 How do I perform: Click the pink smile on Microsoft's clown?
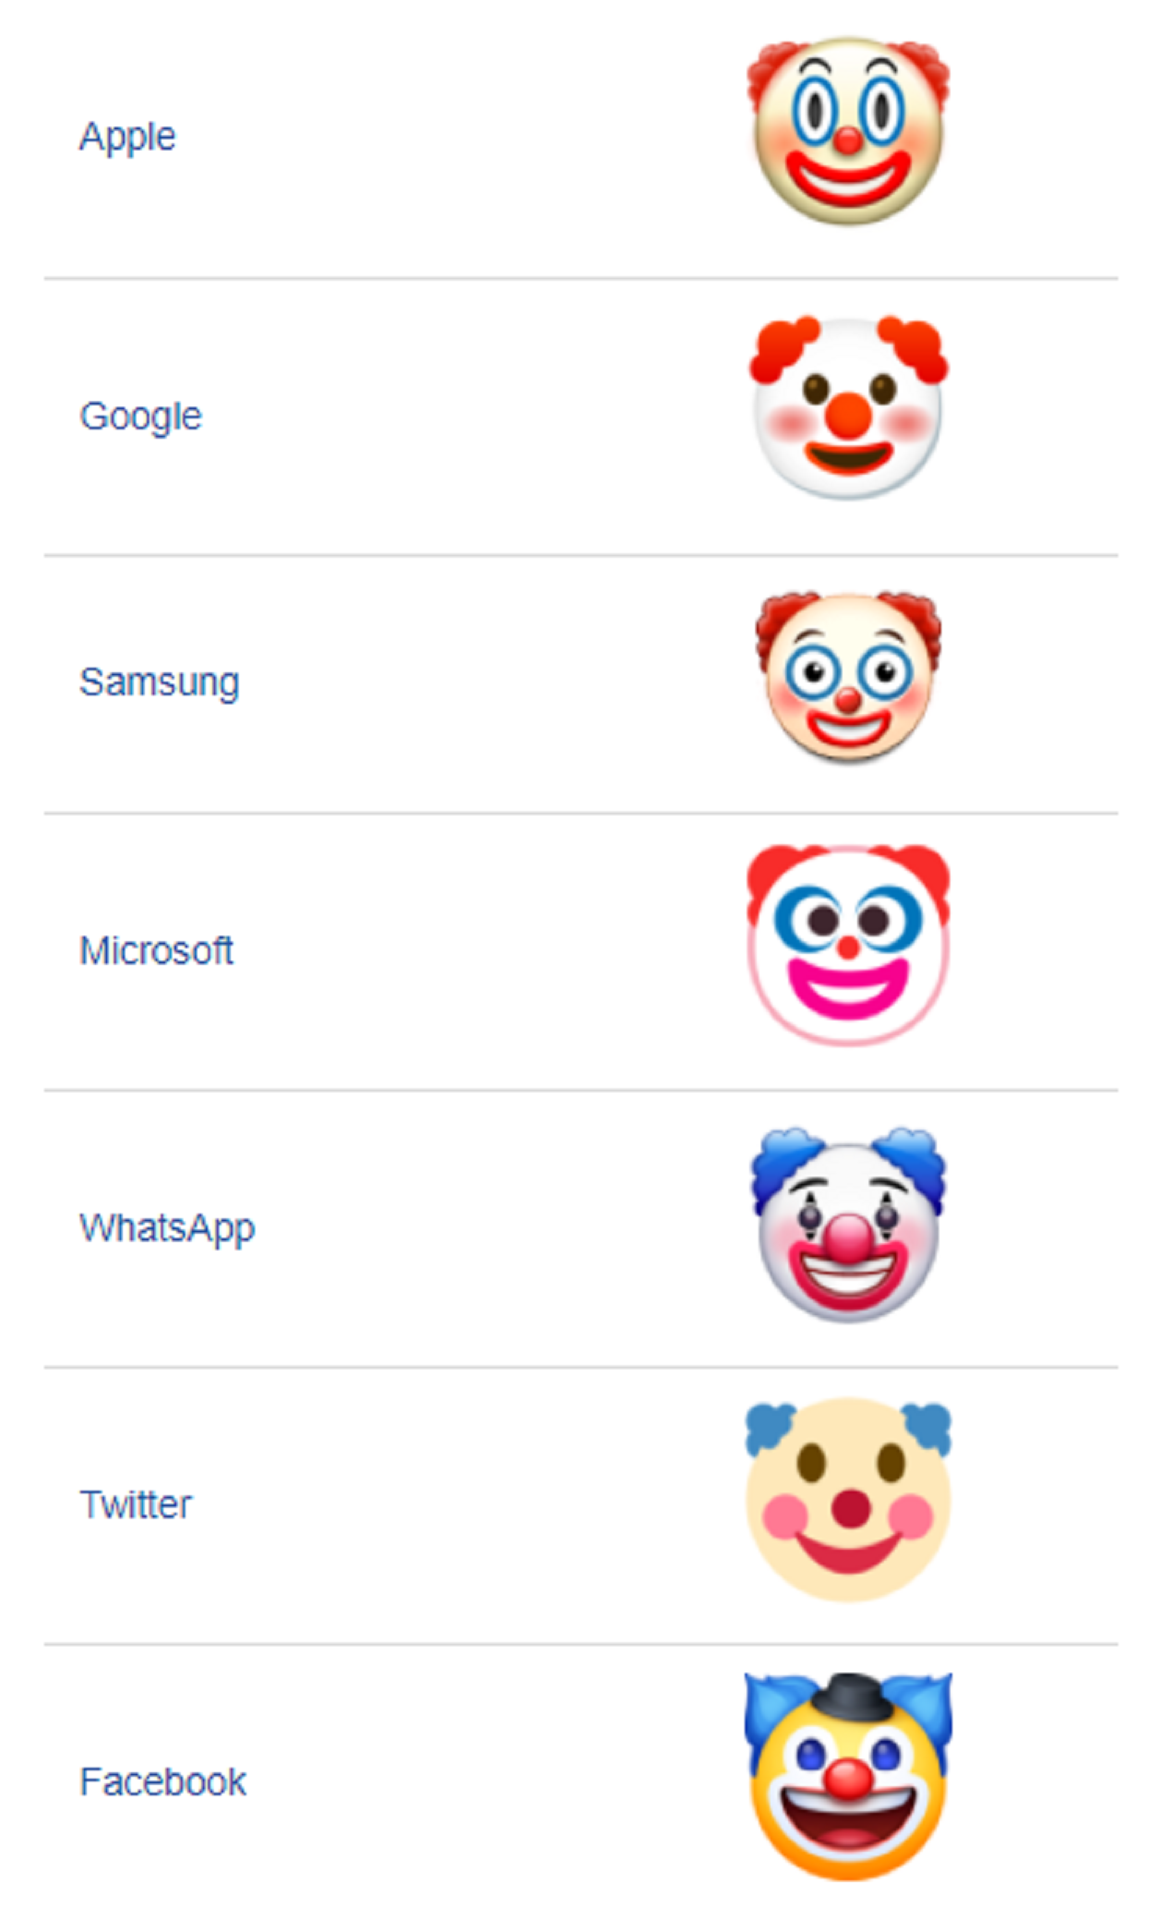848,988
